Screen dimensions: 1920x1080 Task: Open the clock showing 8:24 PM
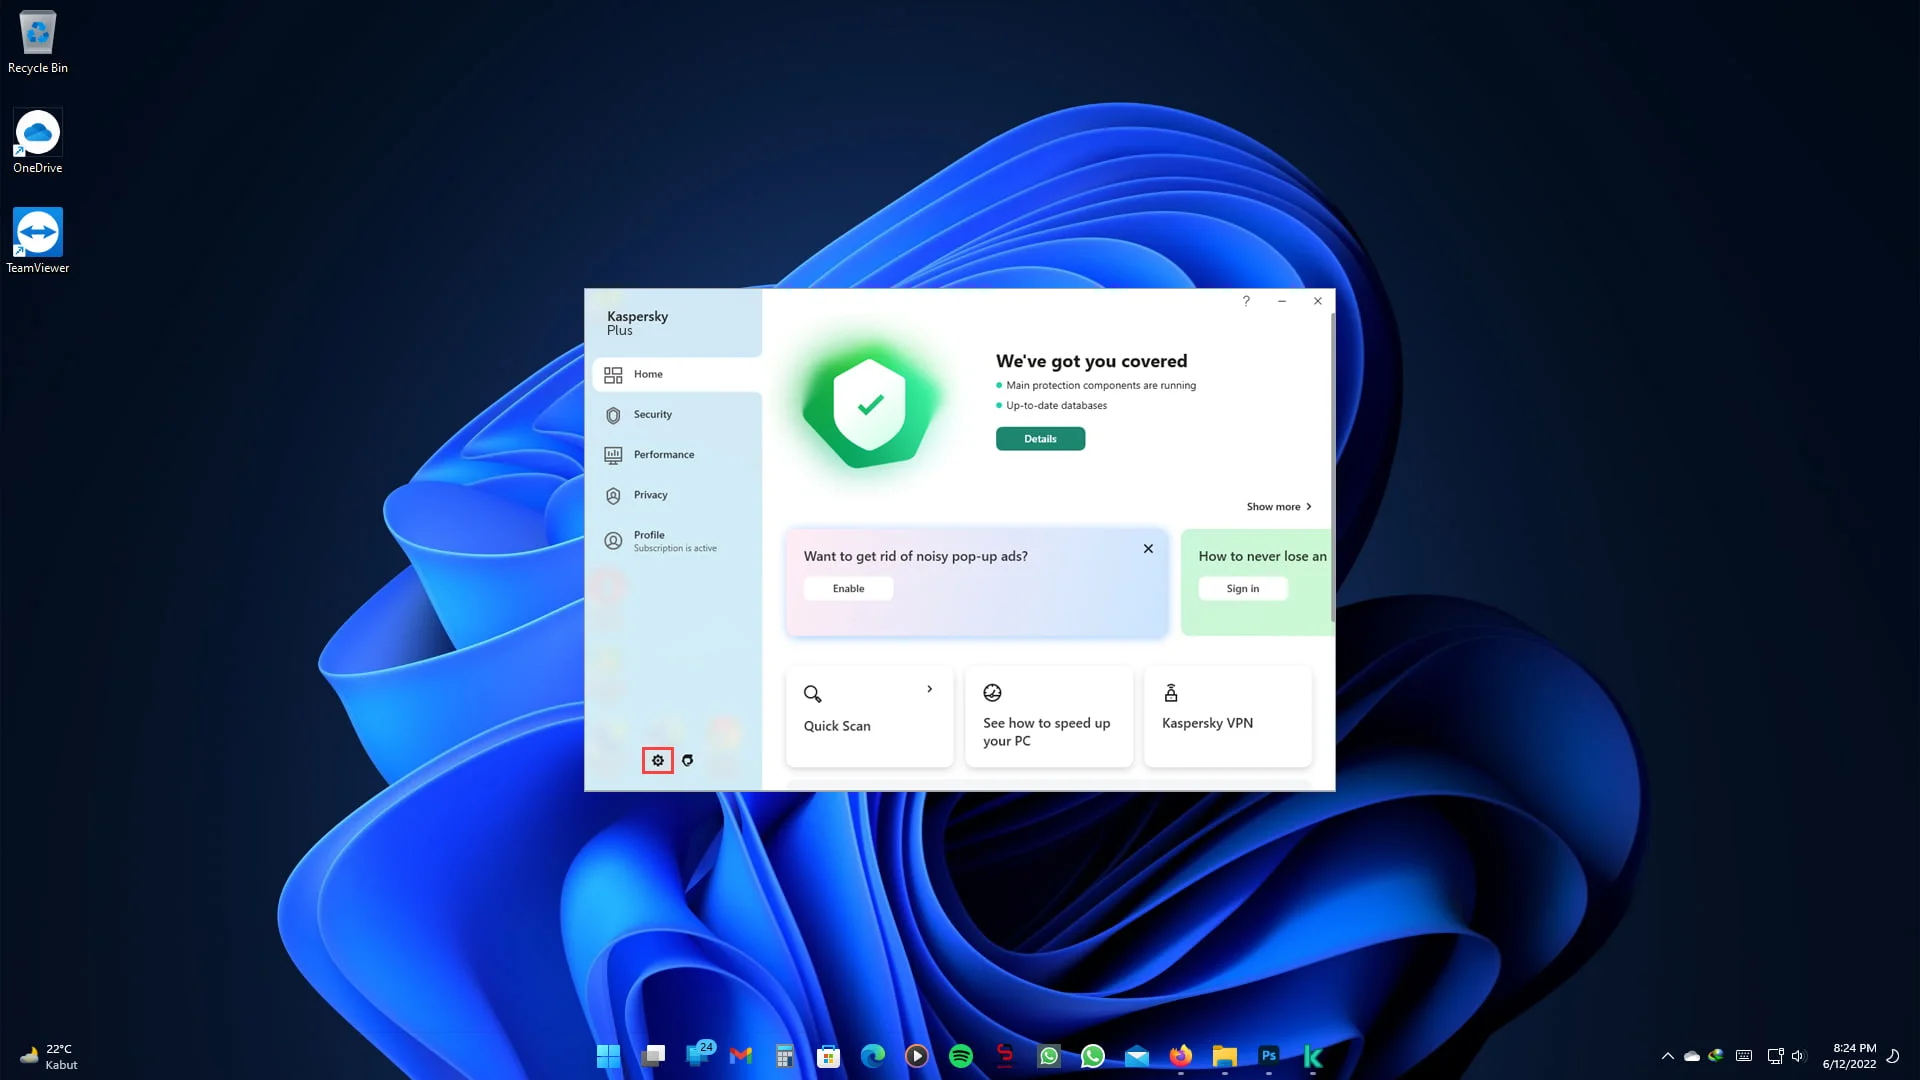click(x=1849, y=1056)
